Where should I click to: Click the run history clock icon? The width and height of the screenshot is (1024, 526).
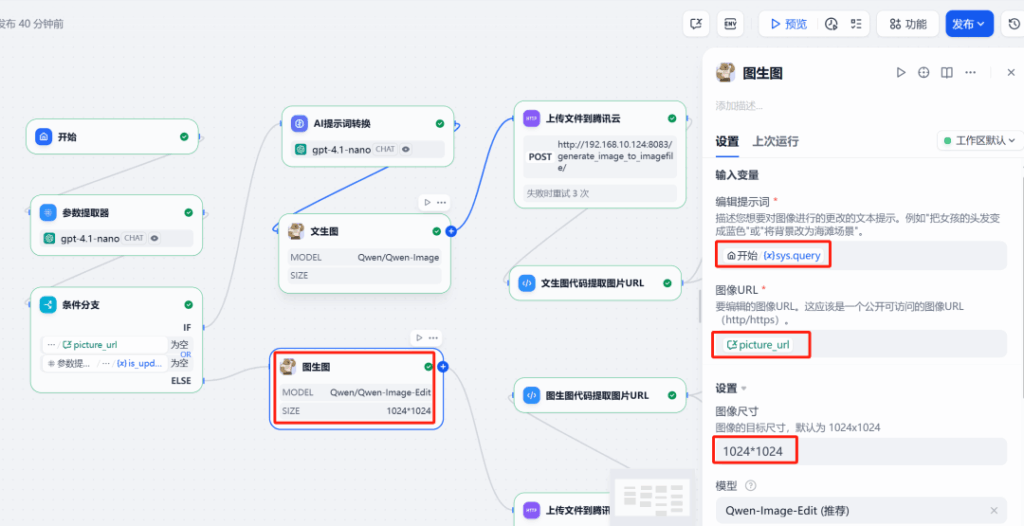coord(831,24)
